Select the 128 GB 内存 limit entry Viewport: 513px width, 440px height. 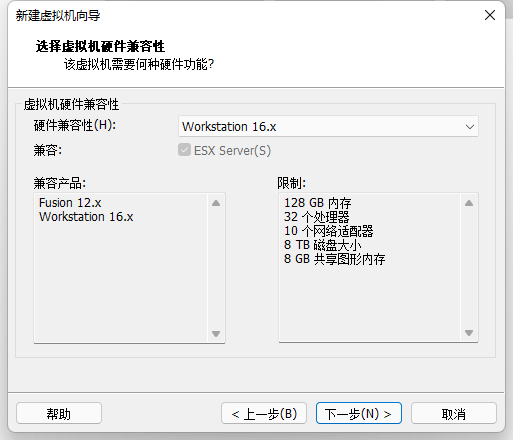point(317,203)
